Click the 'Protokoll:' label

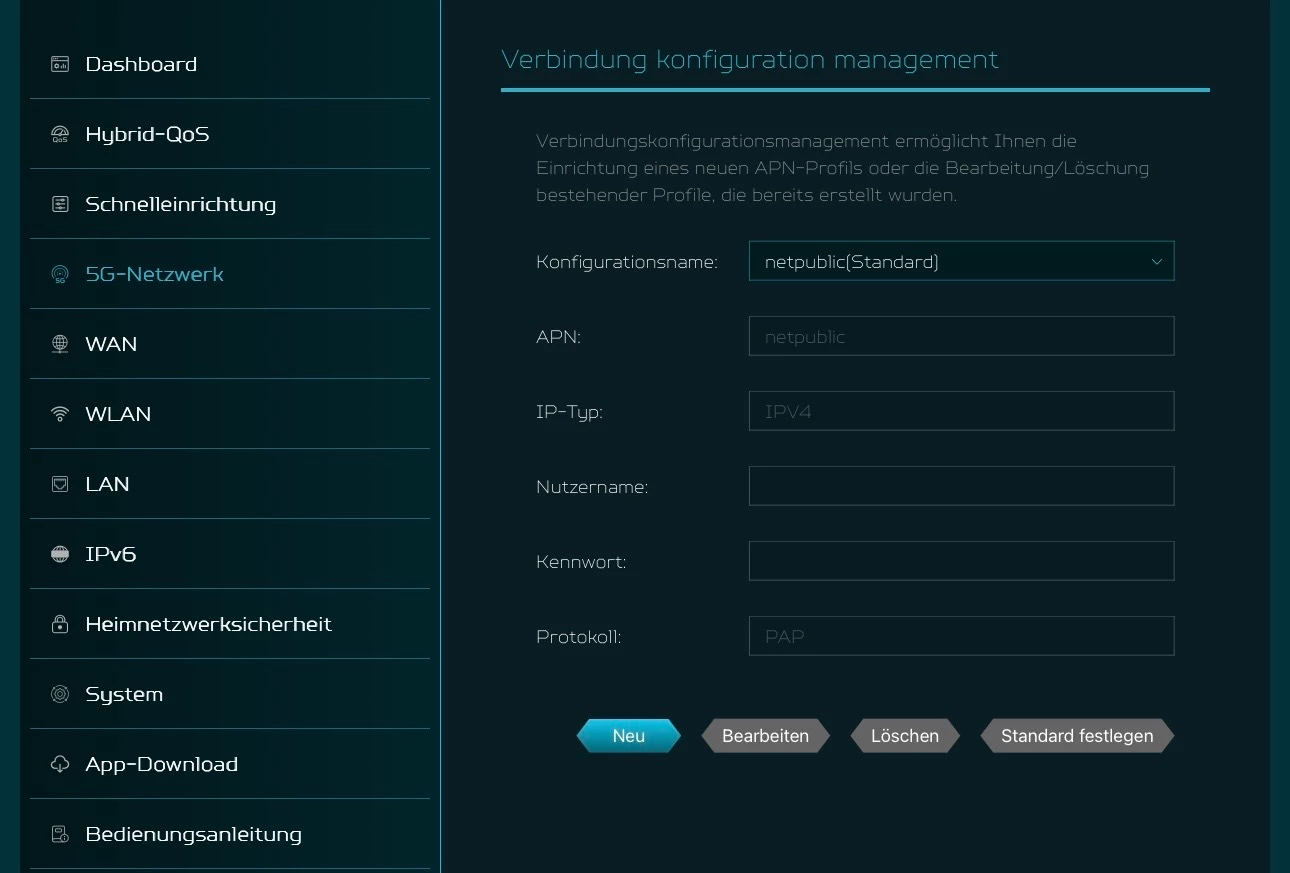coord(579,637)
